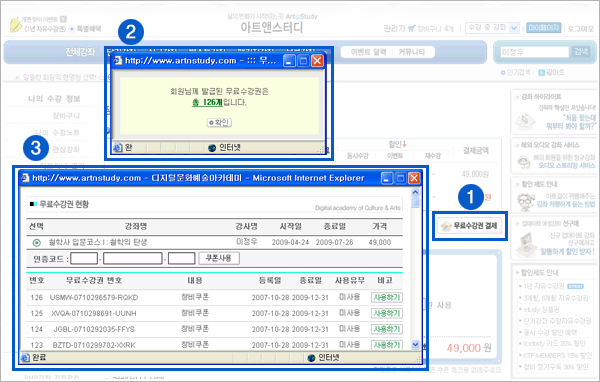Open the 동시 수강 할인 혜택 link
This screenshot has height=382, width=600.
click(550, 332)
